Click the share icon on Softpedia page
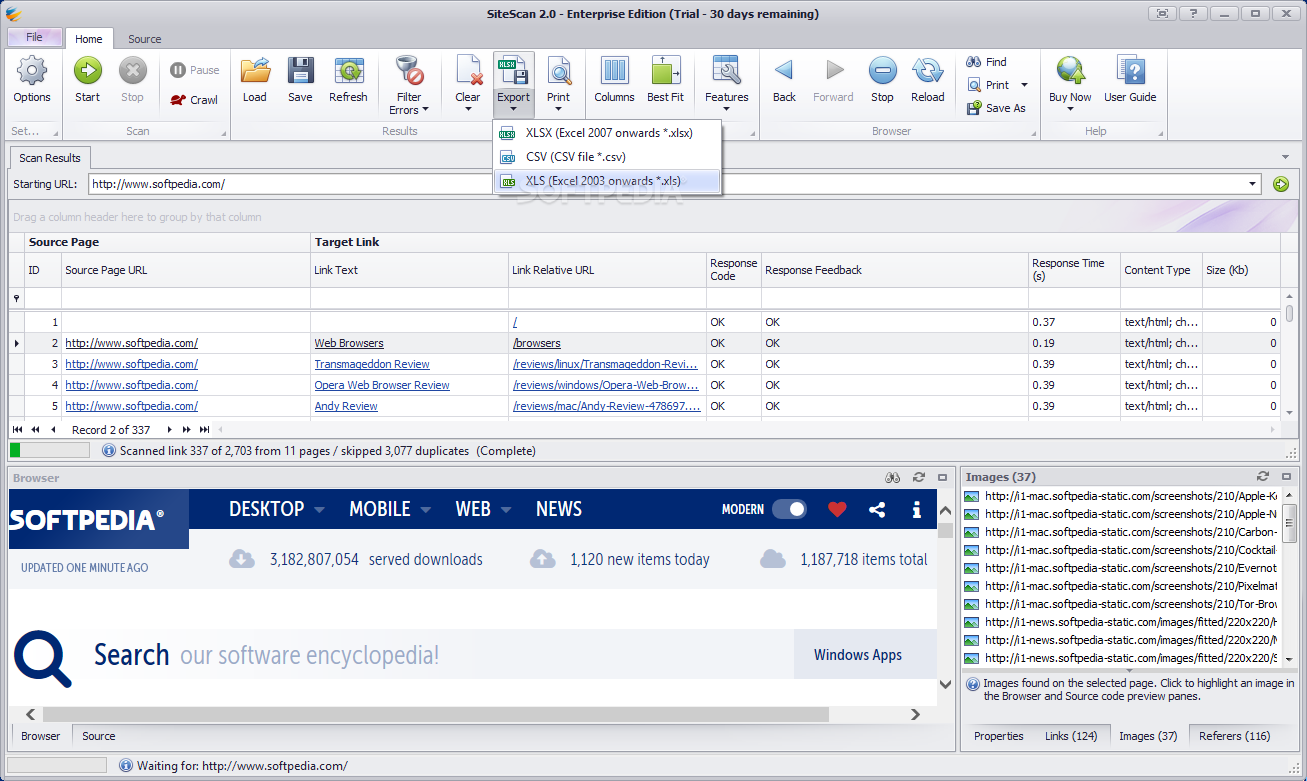The image size is (1307, 781). click(x=877, y=509)
